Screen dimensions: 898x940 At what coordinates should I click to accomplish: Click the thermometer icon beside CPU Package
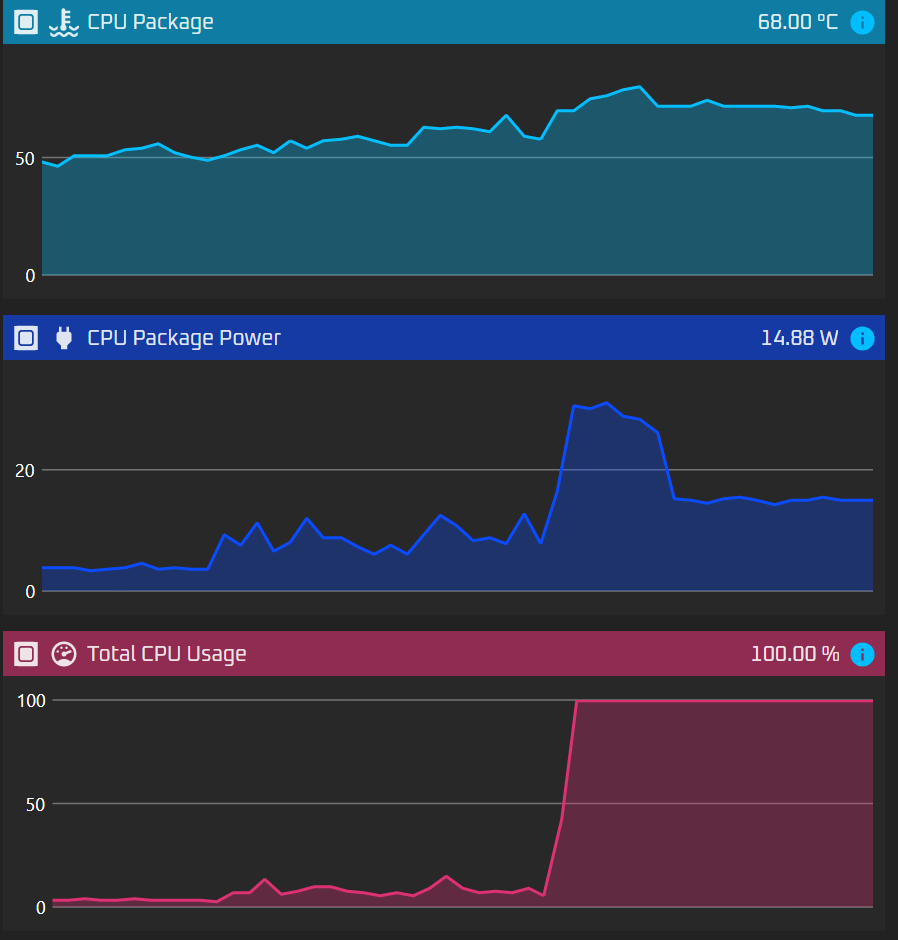click(x=64, y=22)
